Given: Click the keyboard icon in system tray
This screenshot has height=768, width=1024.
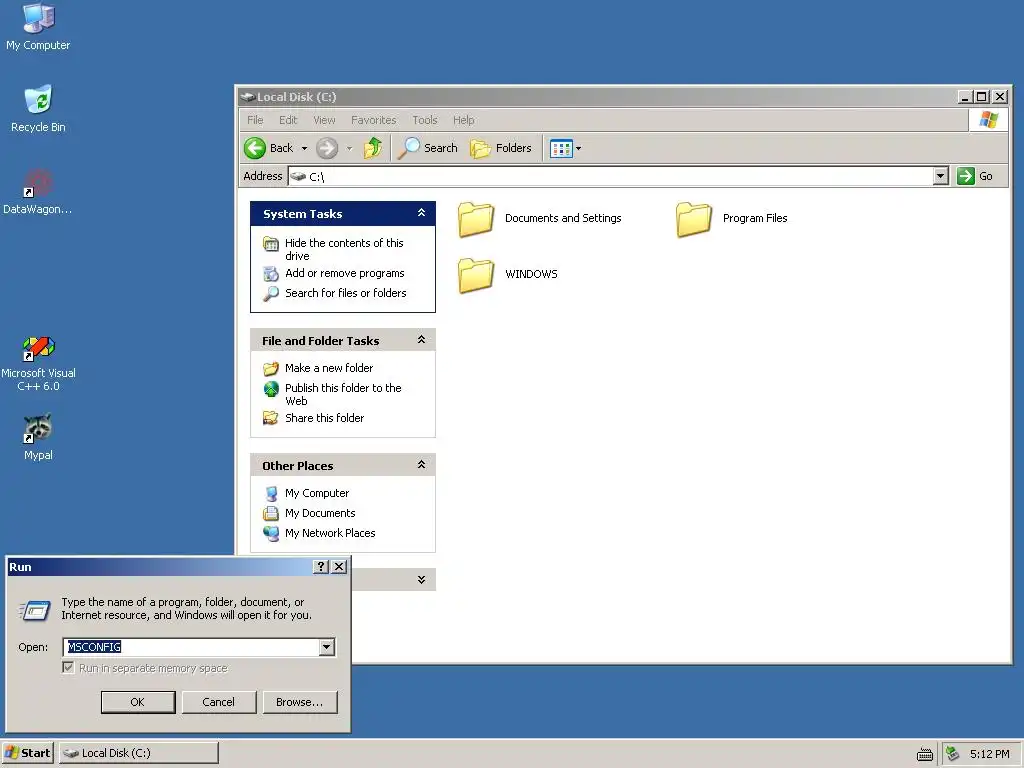Looking at the screenshot, I should click(925, 754).
